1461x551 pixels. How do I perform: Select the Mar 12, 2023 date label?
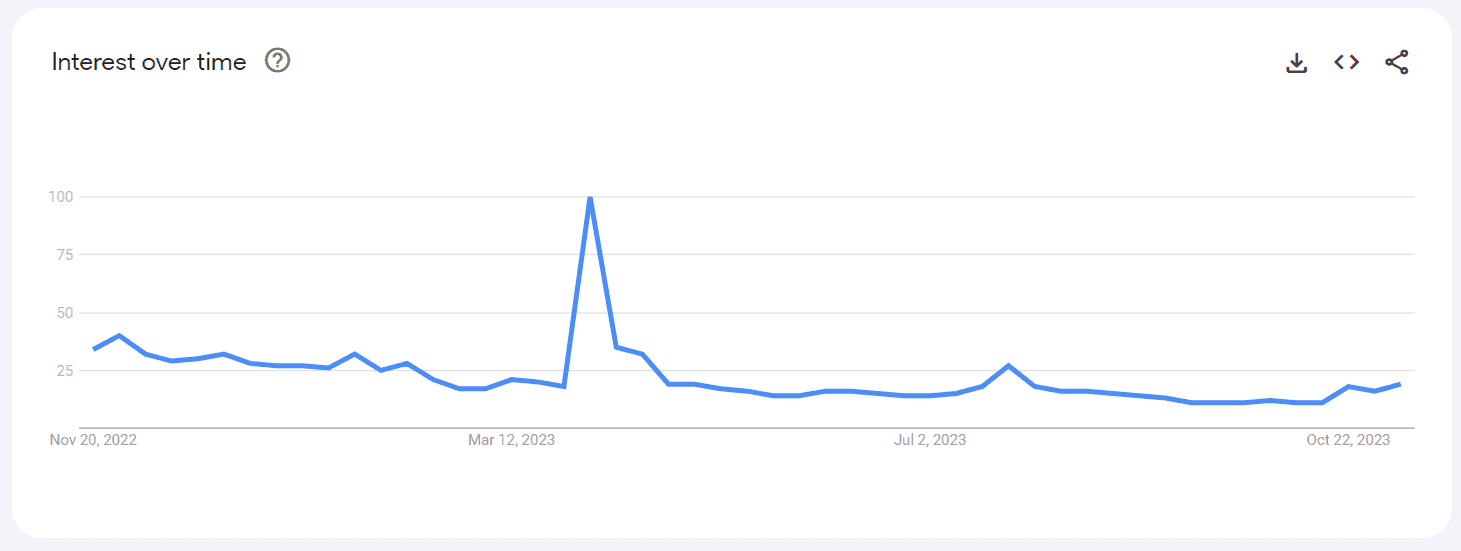pos(511,440)
